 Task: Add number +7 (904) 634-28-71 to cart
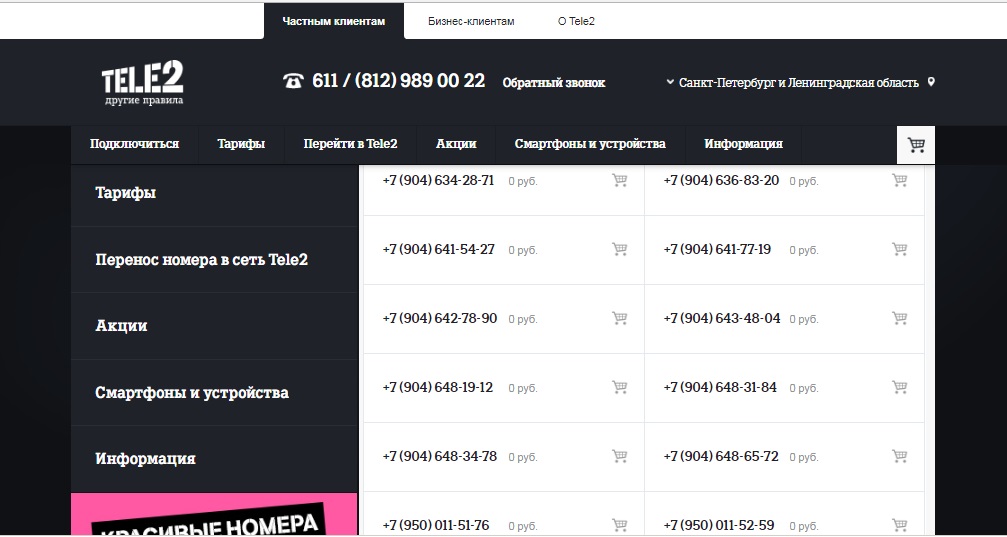click(x=619, y=181)
